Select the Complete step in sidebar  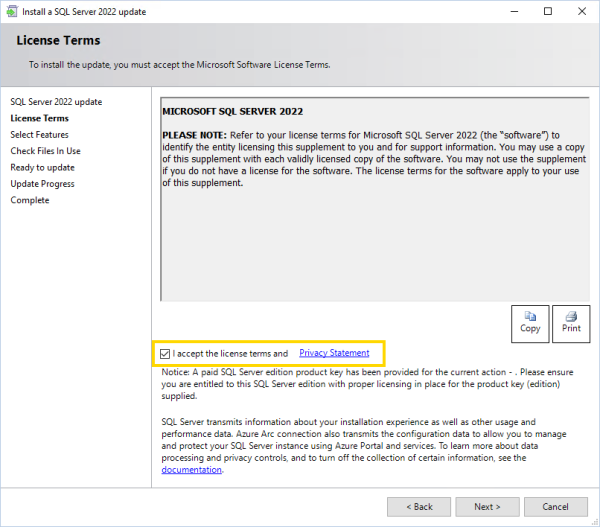pyautogui.click(x=30, y=200)
